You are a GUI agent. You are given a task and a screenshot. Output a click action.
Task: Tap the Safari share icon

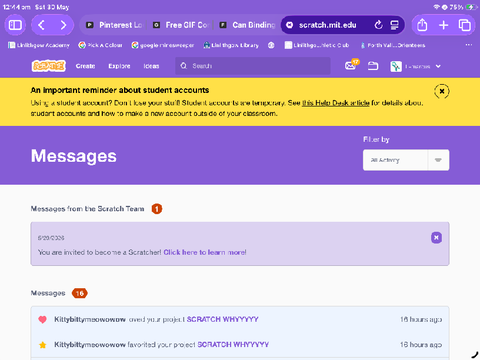422,25
